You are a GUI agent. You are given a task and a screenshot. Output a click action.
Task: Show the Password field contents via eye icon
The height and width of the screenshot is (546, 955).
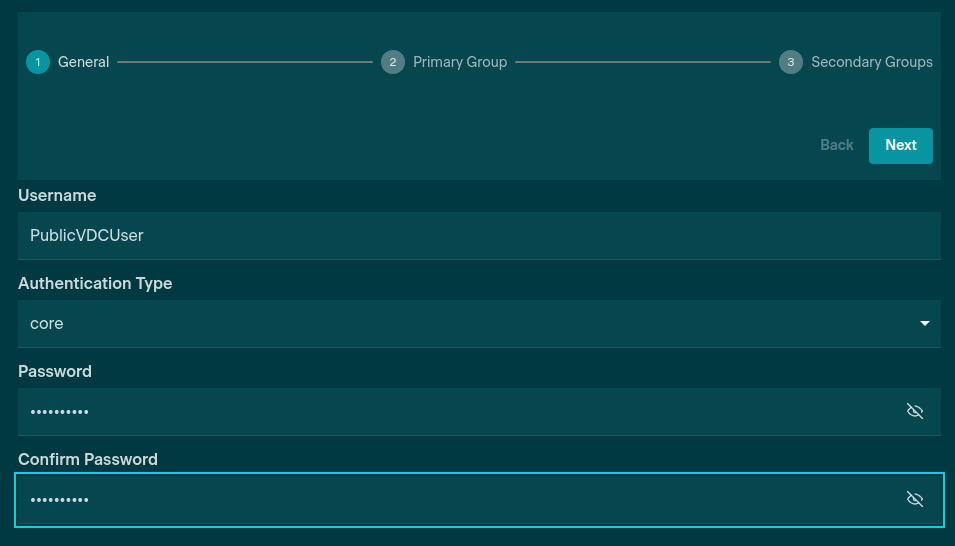pos(914,412)
